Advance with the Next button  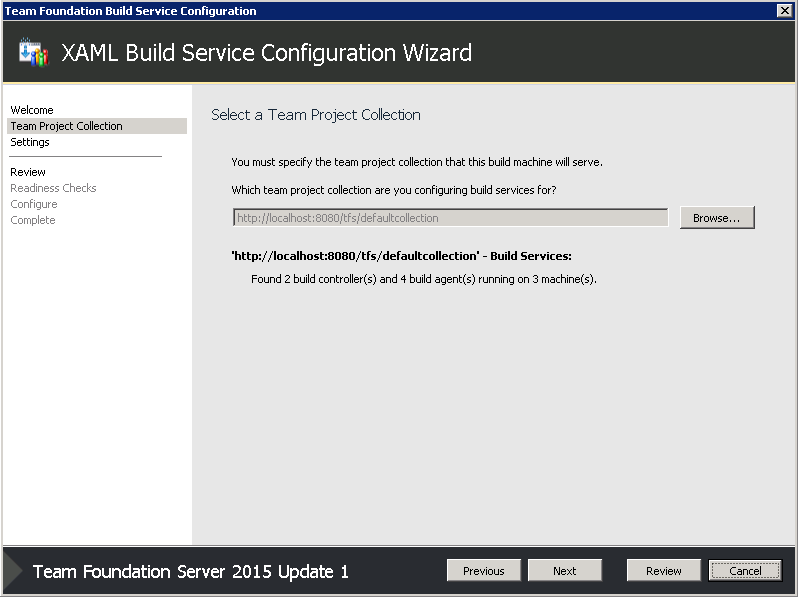565,571
